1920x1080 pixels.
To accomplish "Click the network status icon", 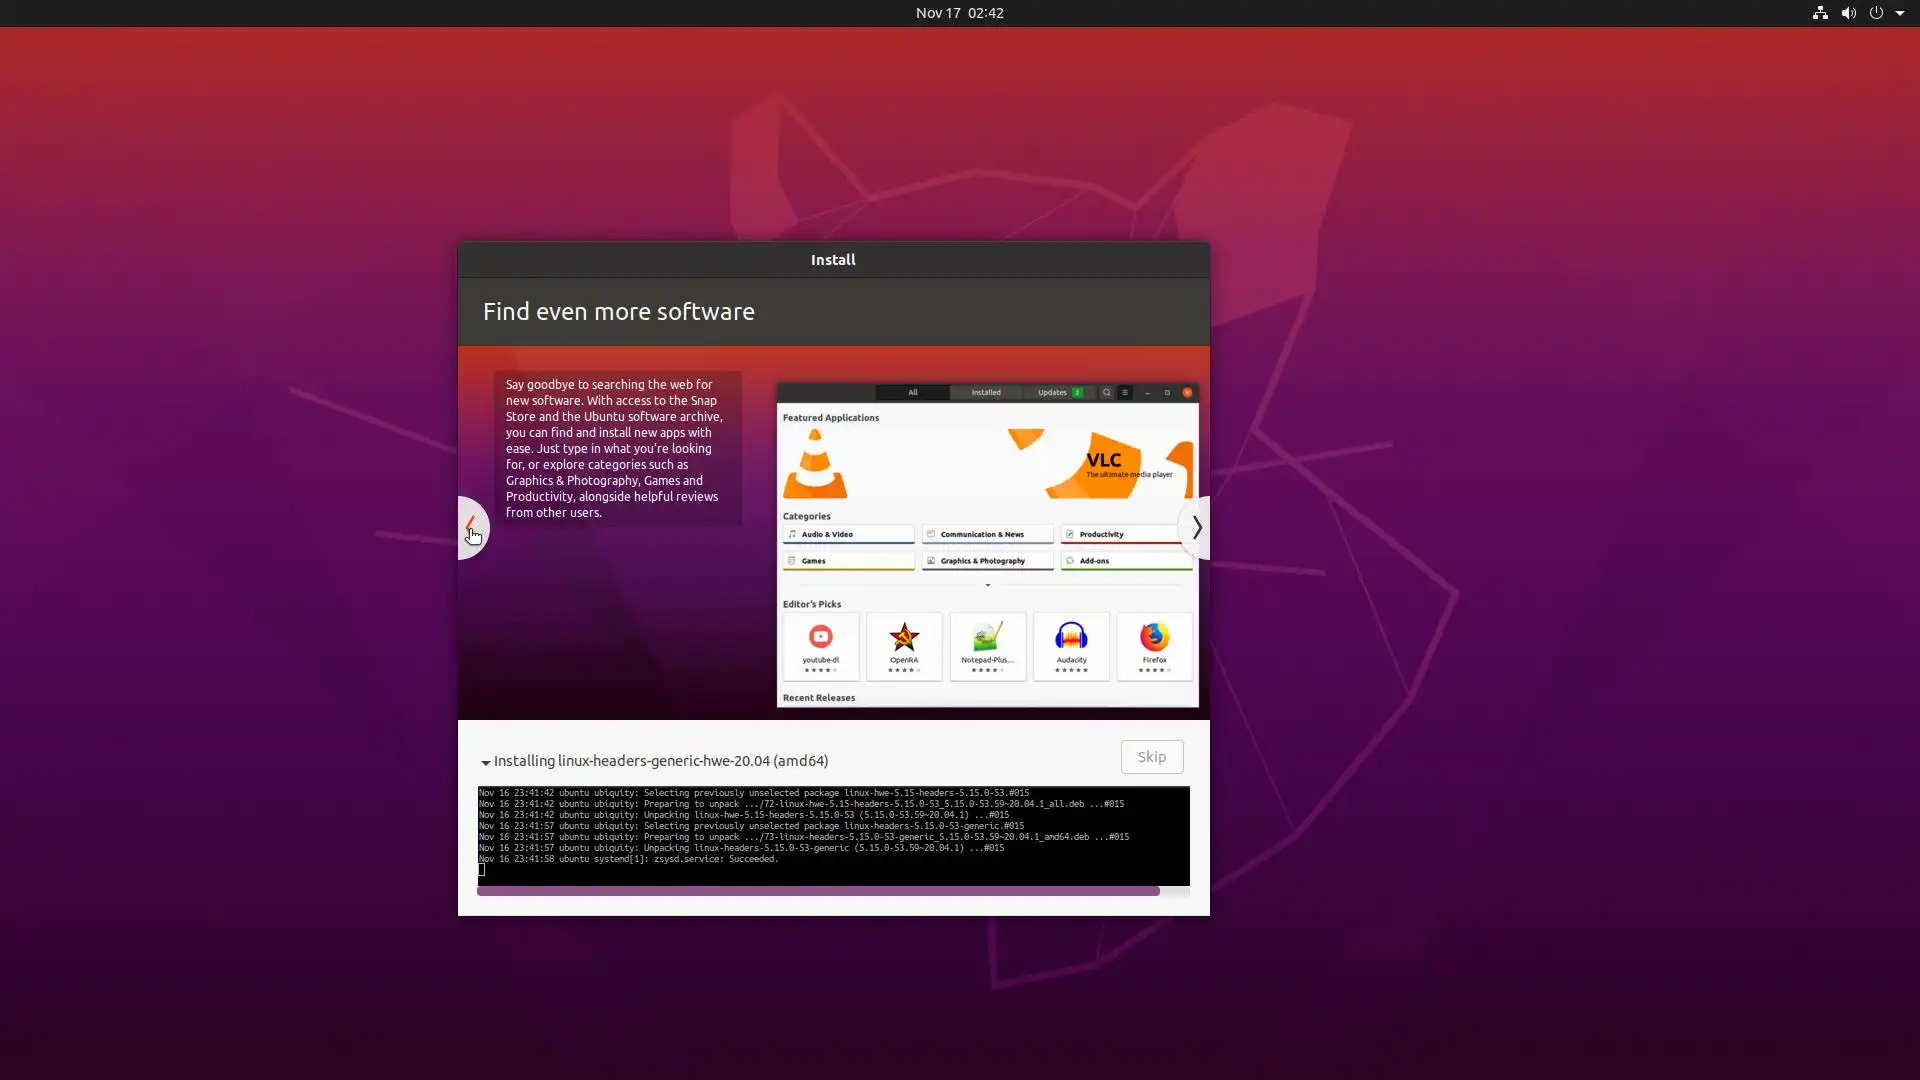I will click(1820, 13).
